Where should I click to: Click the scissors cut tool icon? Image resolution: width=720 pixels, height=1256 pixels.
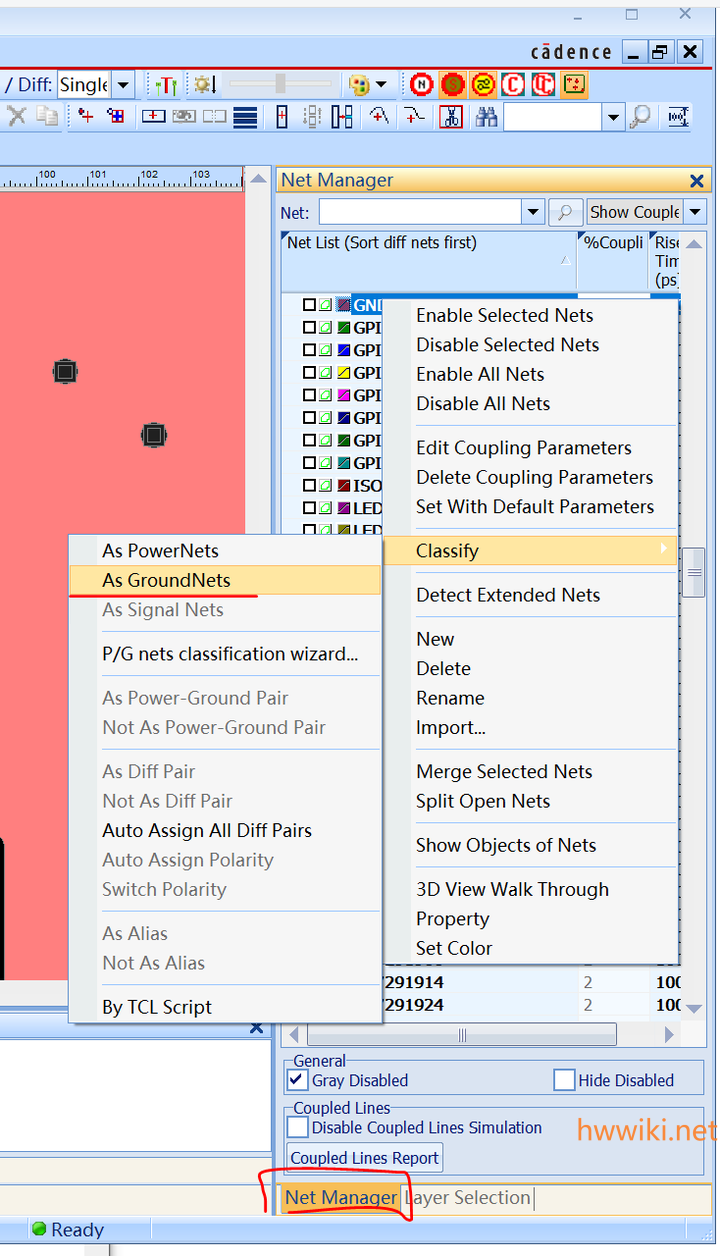(x=452, y=117)
